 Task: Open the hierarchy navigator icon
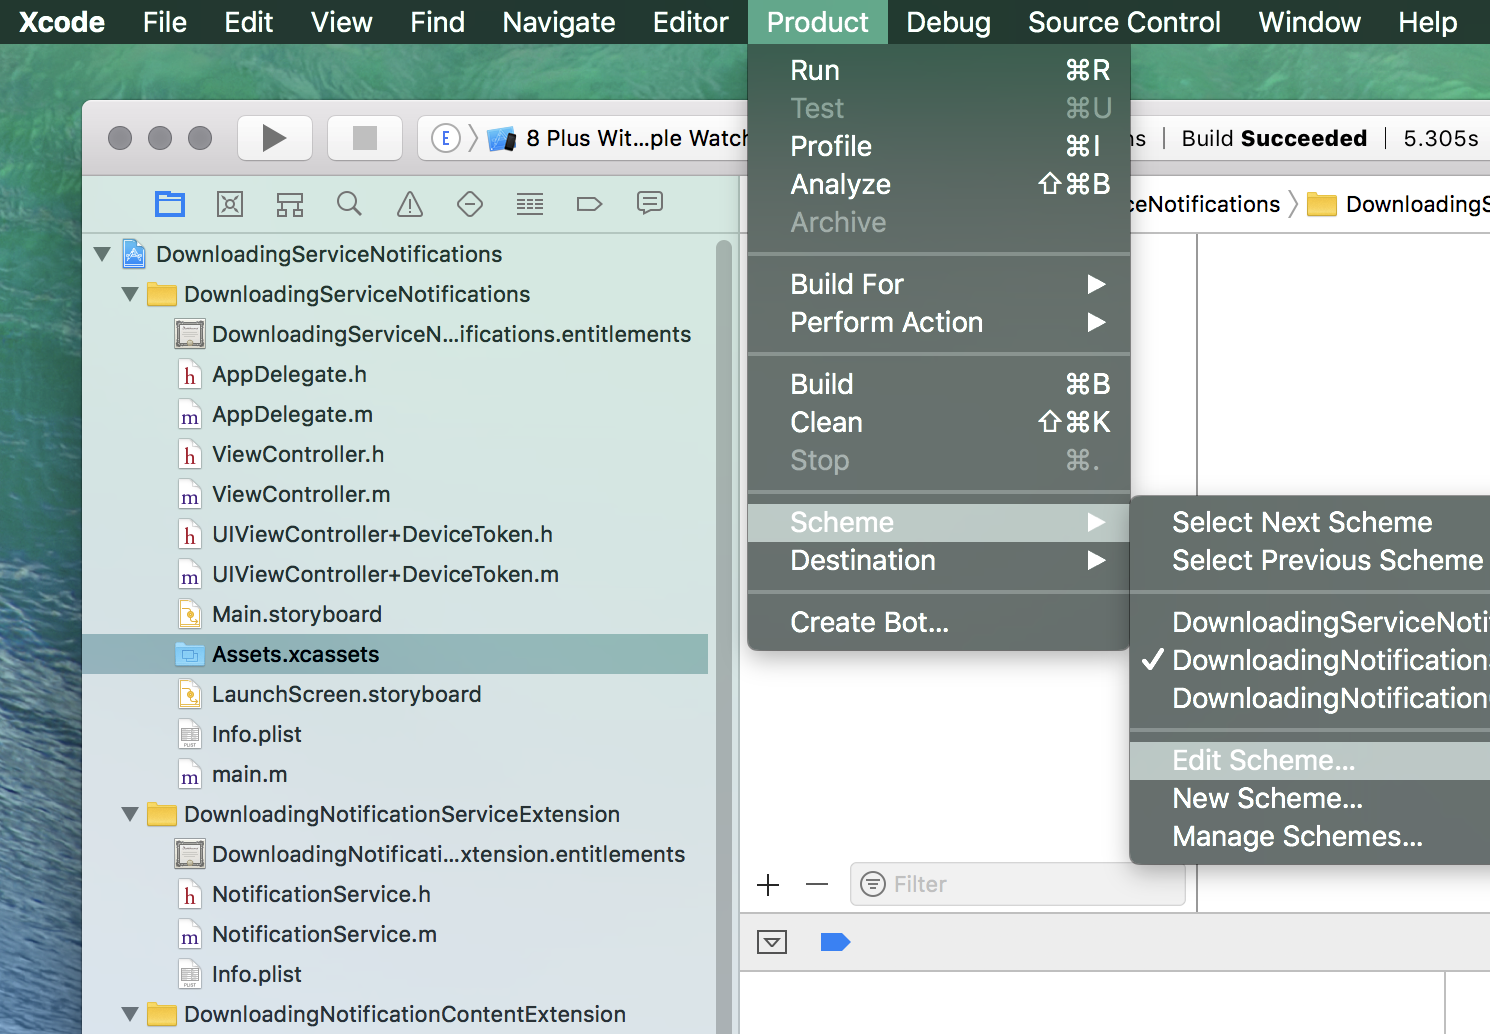click(x=290, y=204)
